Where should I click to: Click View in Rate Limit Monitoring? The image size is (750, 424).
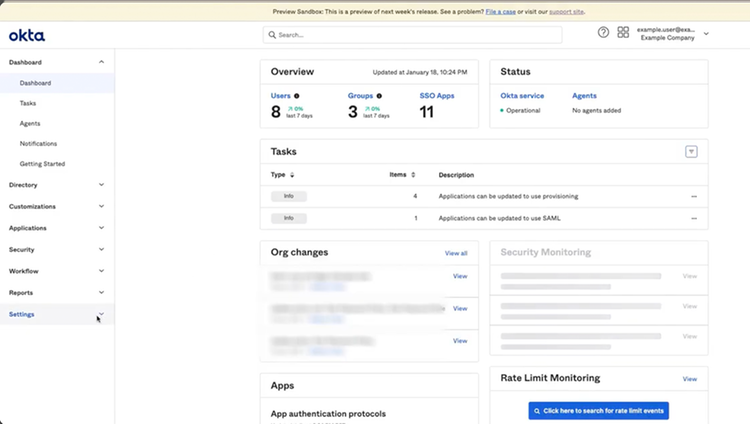pyautogui.click(x=689, y=379)
